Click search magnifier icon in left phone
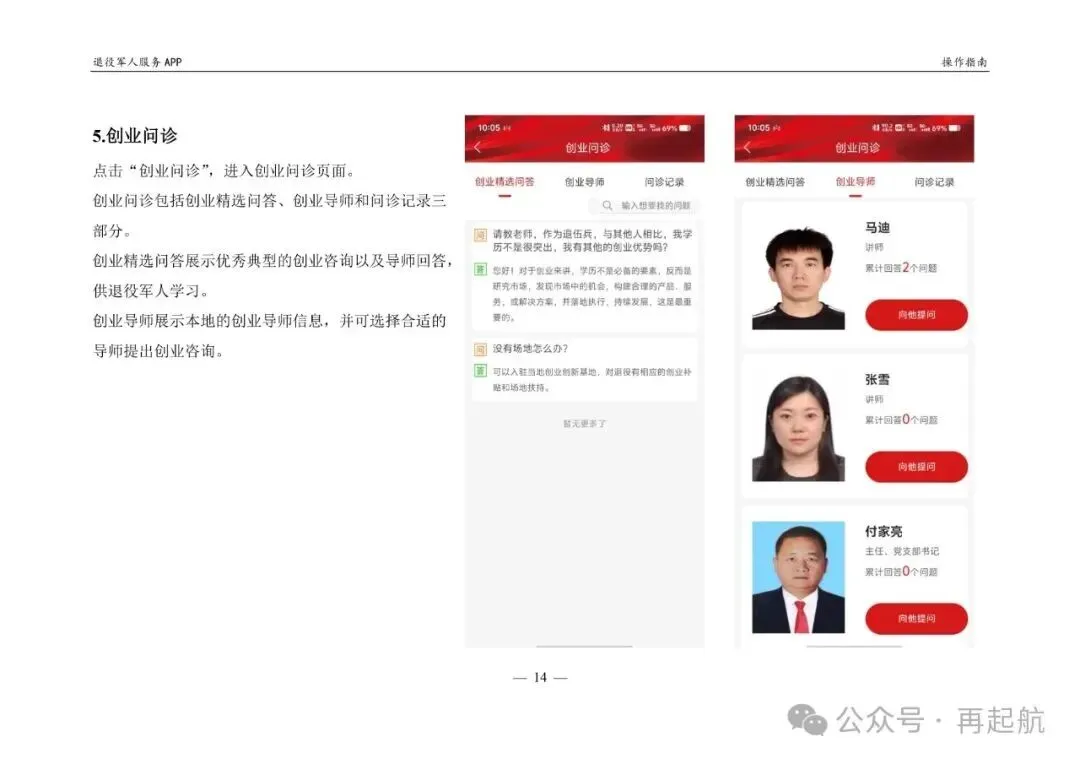Viewport: 1080px width, 764px height. point(607,205)
